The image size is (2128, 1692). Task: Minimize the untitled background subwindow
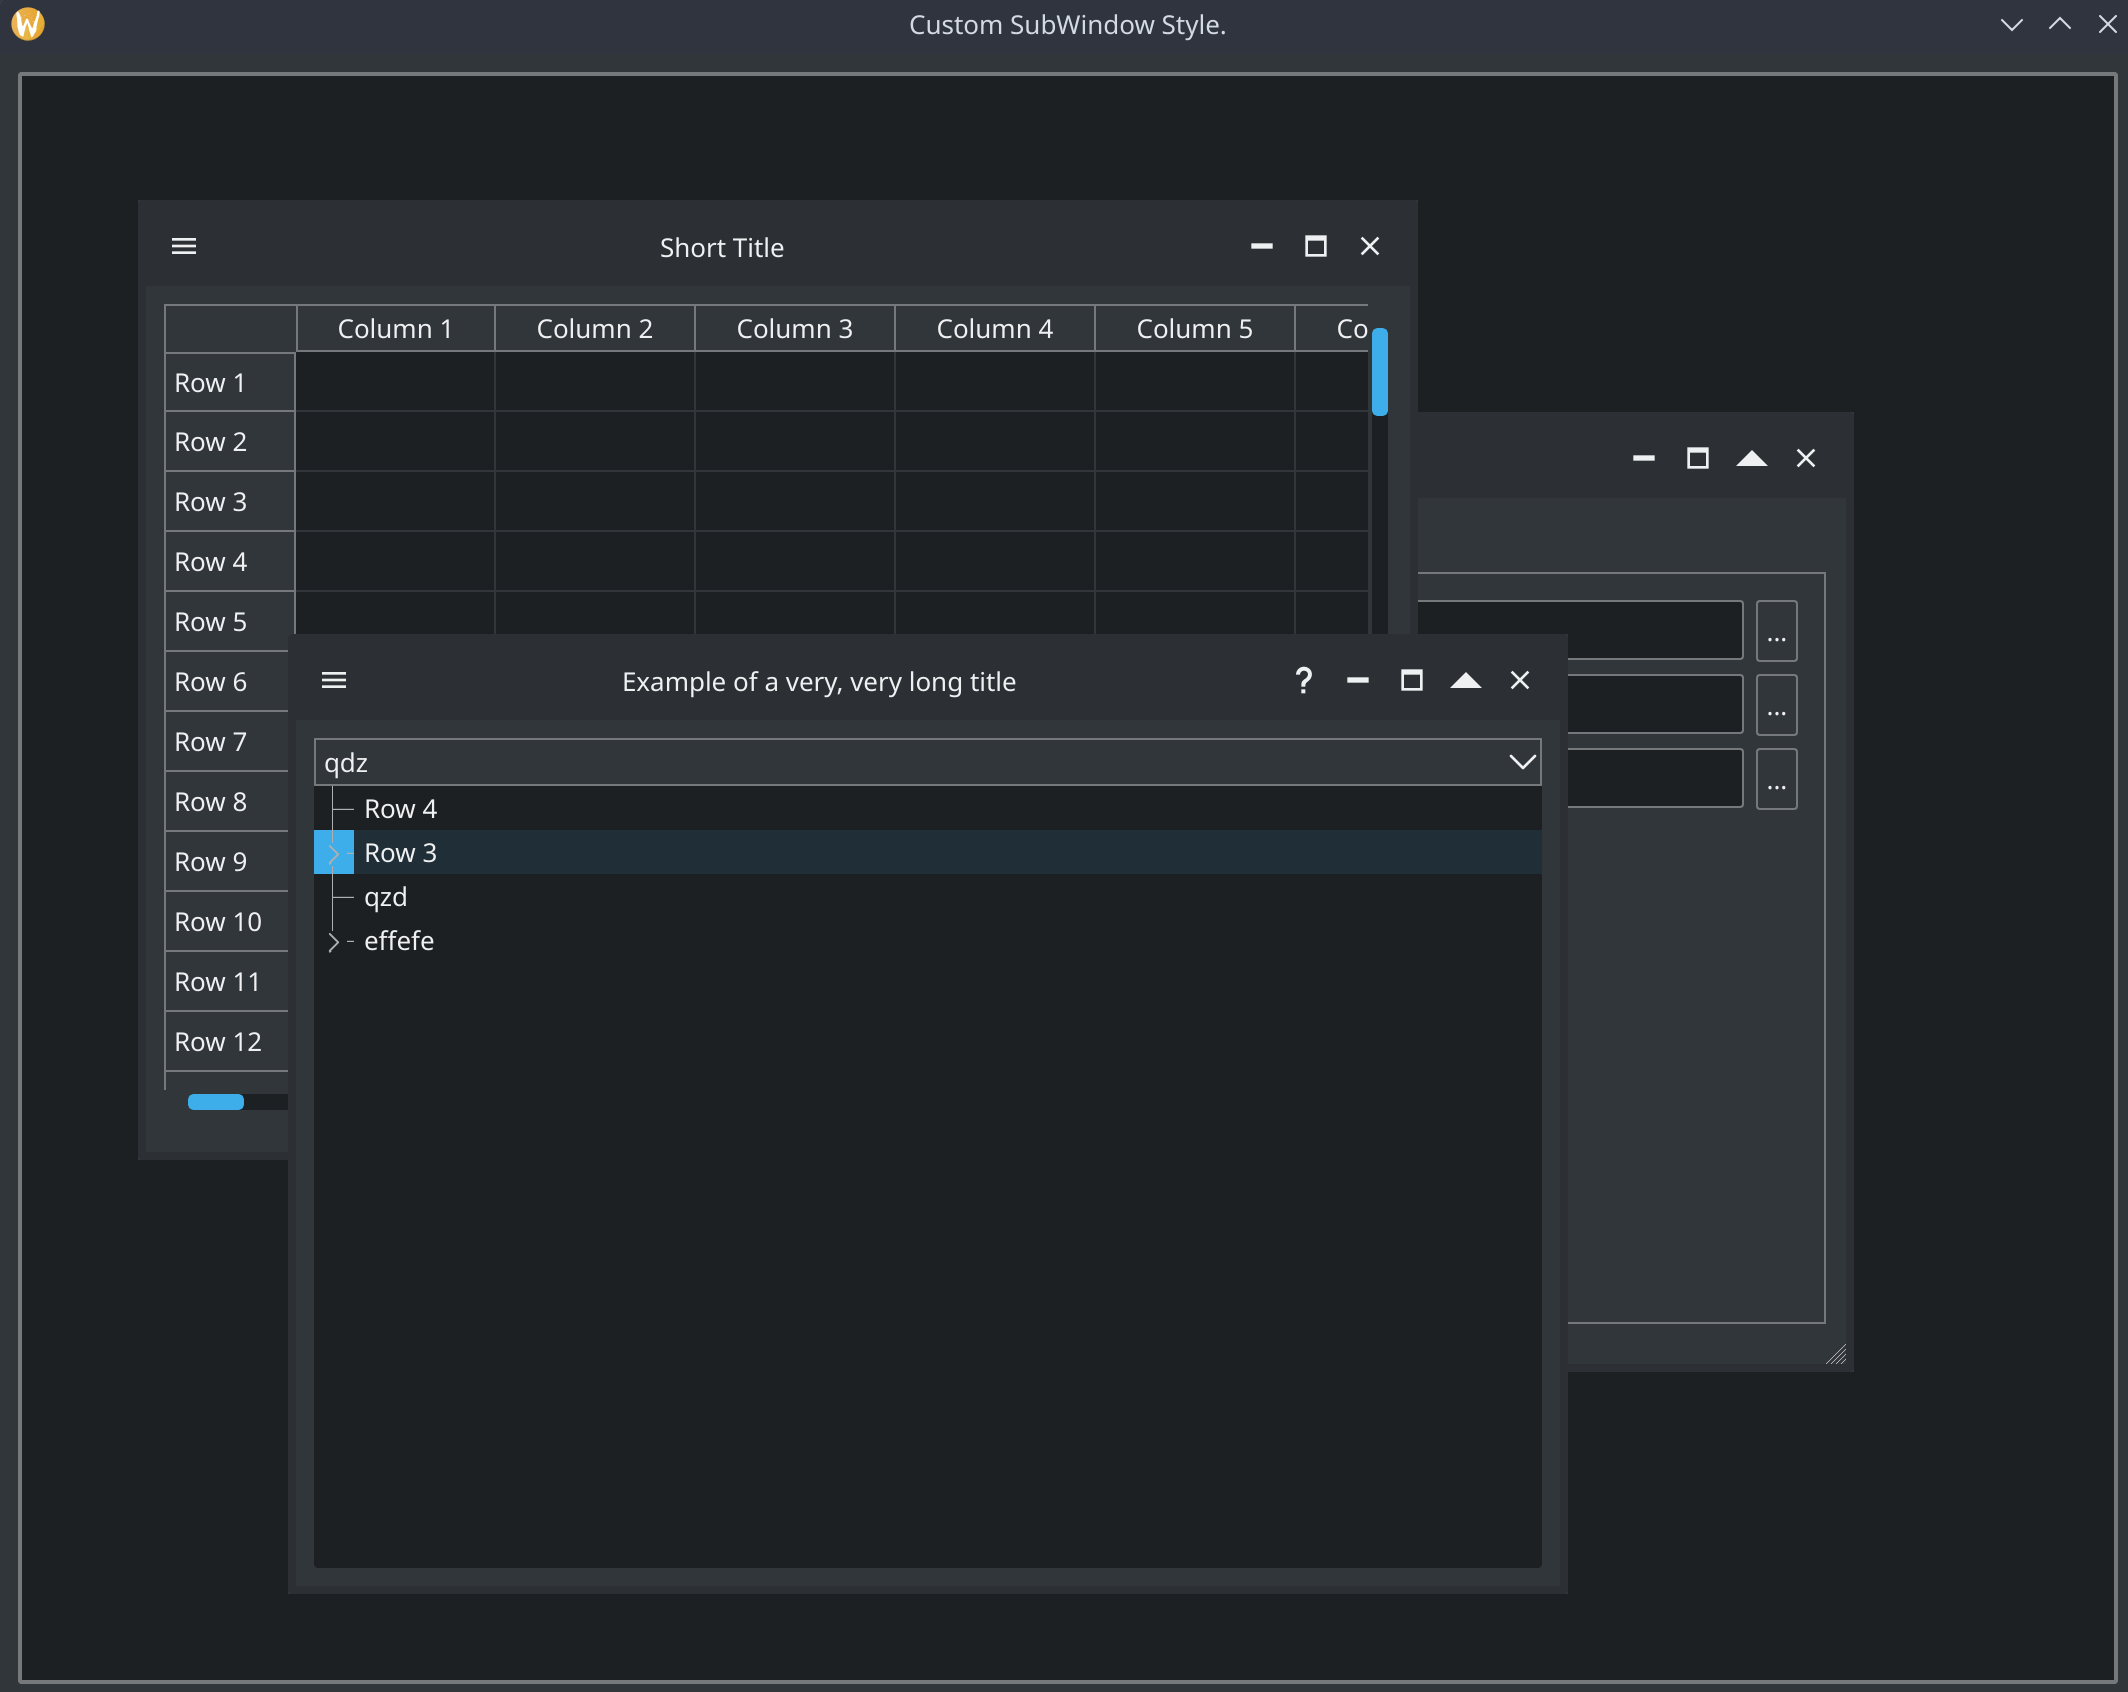1644,458
